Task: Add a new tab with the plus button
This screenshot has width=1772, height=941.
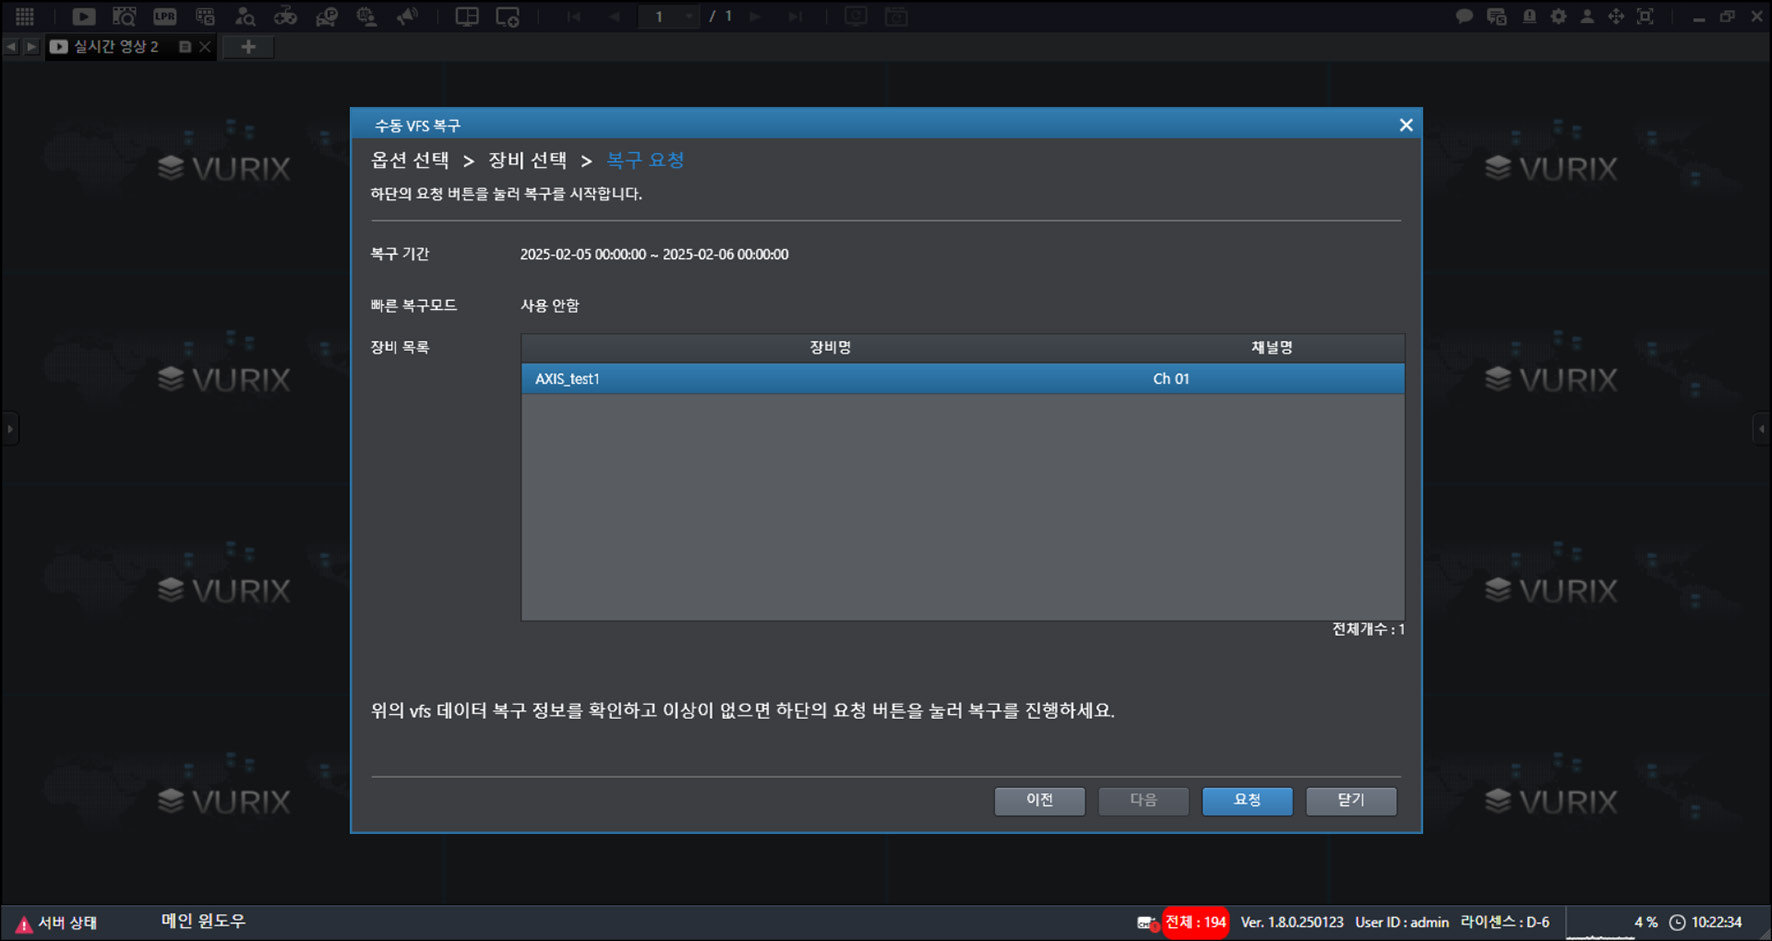Action: [x=248, y=46]
